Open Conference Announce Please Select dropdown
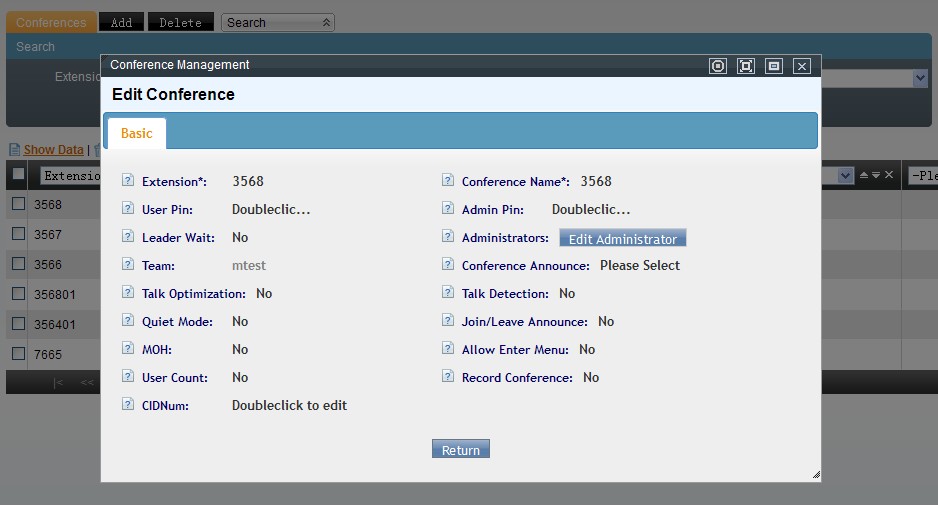 coord(639,265)
